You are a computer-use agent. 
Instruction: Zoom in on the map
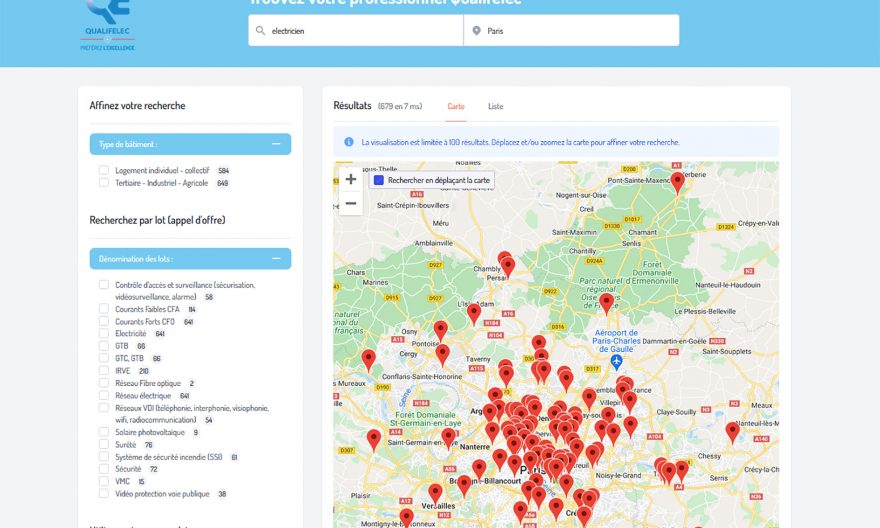click(351, 180)
